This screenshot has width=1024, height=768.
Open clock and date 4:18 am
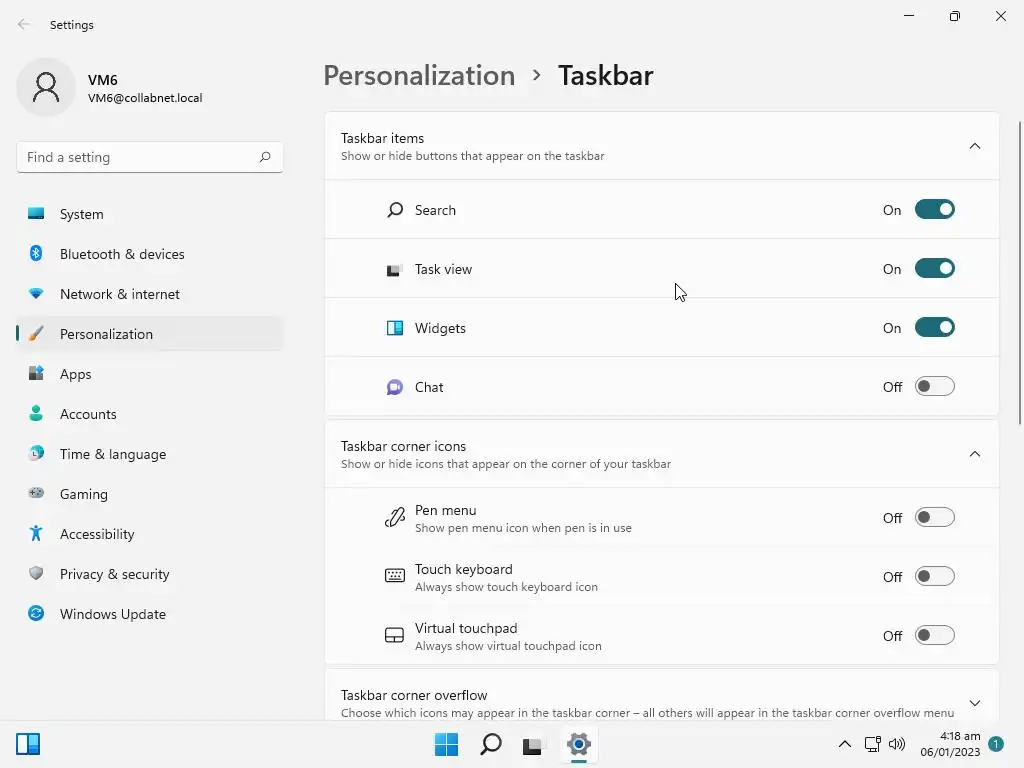click(950, 744)
